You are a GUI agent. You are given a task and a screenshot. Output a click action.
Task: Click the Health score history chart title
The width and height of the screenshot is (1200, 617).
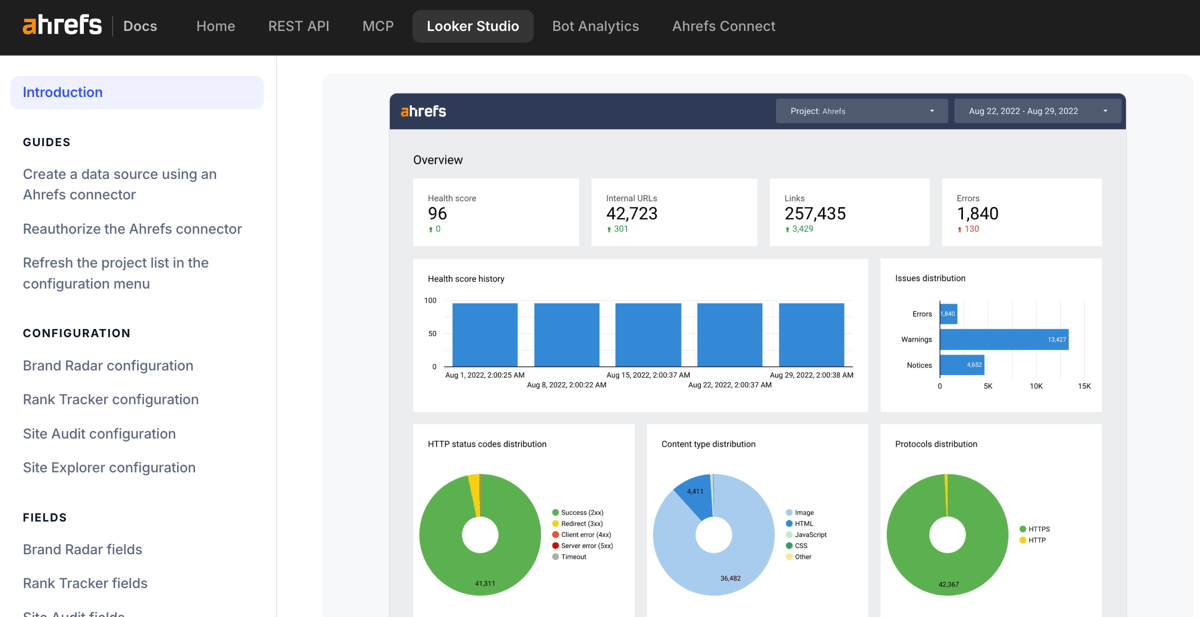tap(466, 279)
